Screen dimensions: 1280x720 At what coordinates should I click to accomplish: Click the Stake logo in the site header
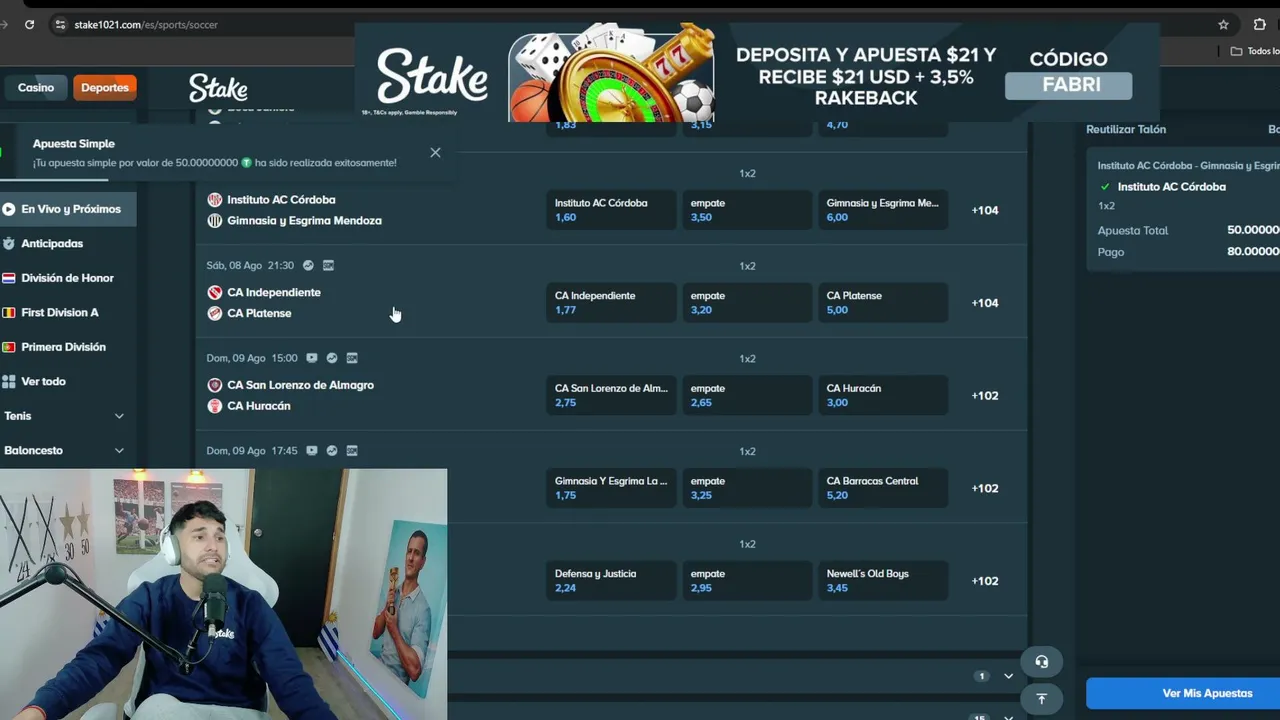[x=218, y=88]
